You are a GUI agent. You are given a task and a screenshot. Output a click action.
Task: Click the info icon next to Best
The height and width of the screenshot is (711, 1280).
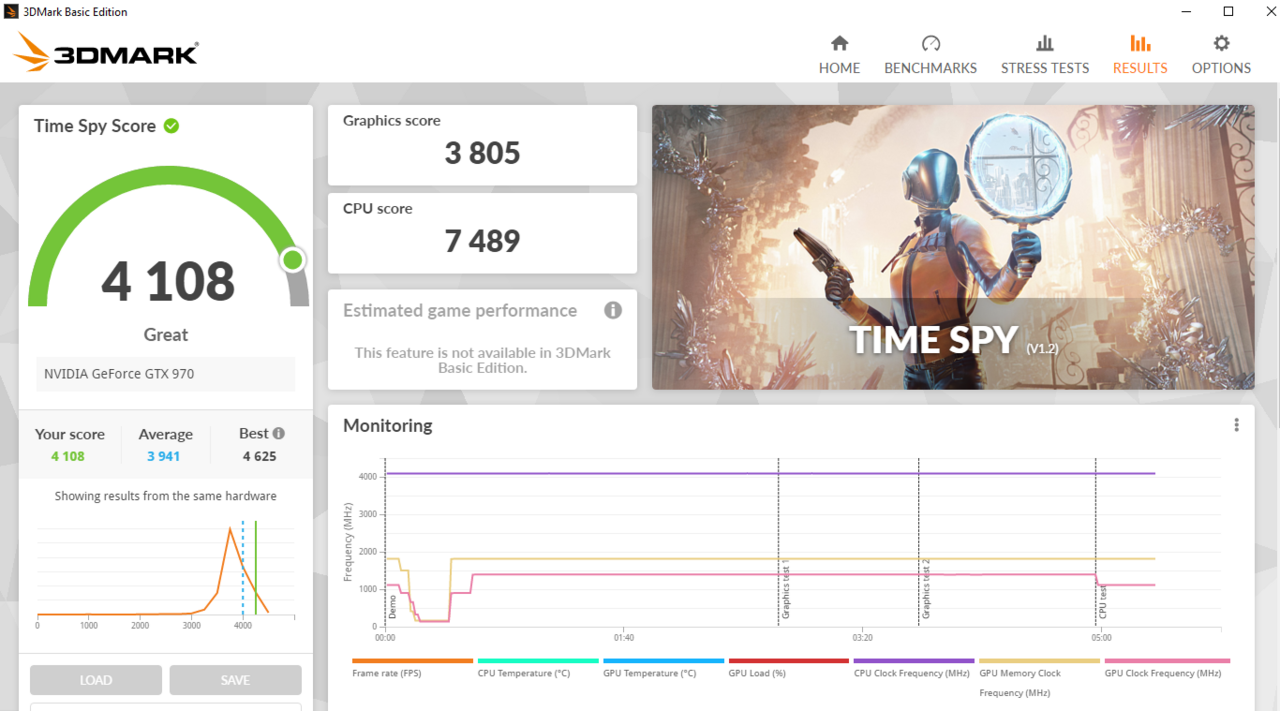coord(279,433)
